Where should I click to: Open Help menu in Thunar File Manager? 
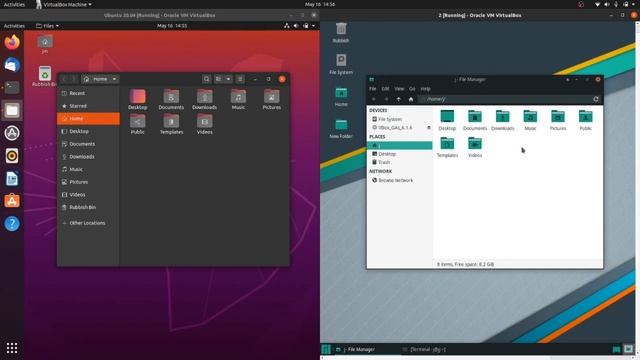pyautogui.click(x=425, y=89)
